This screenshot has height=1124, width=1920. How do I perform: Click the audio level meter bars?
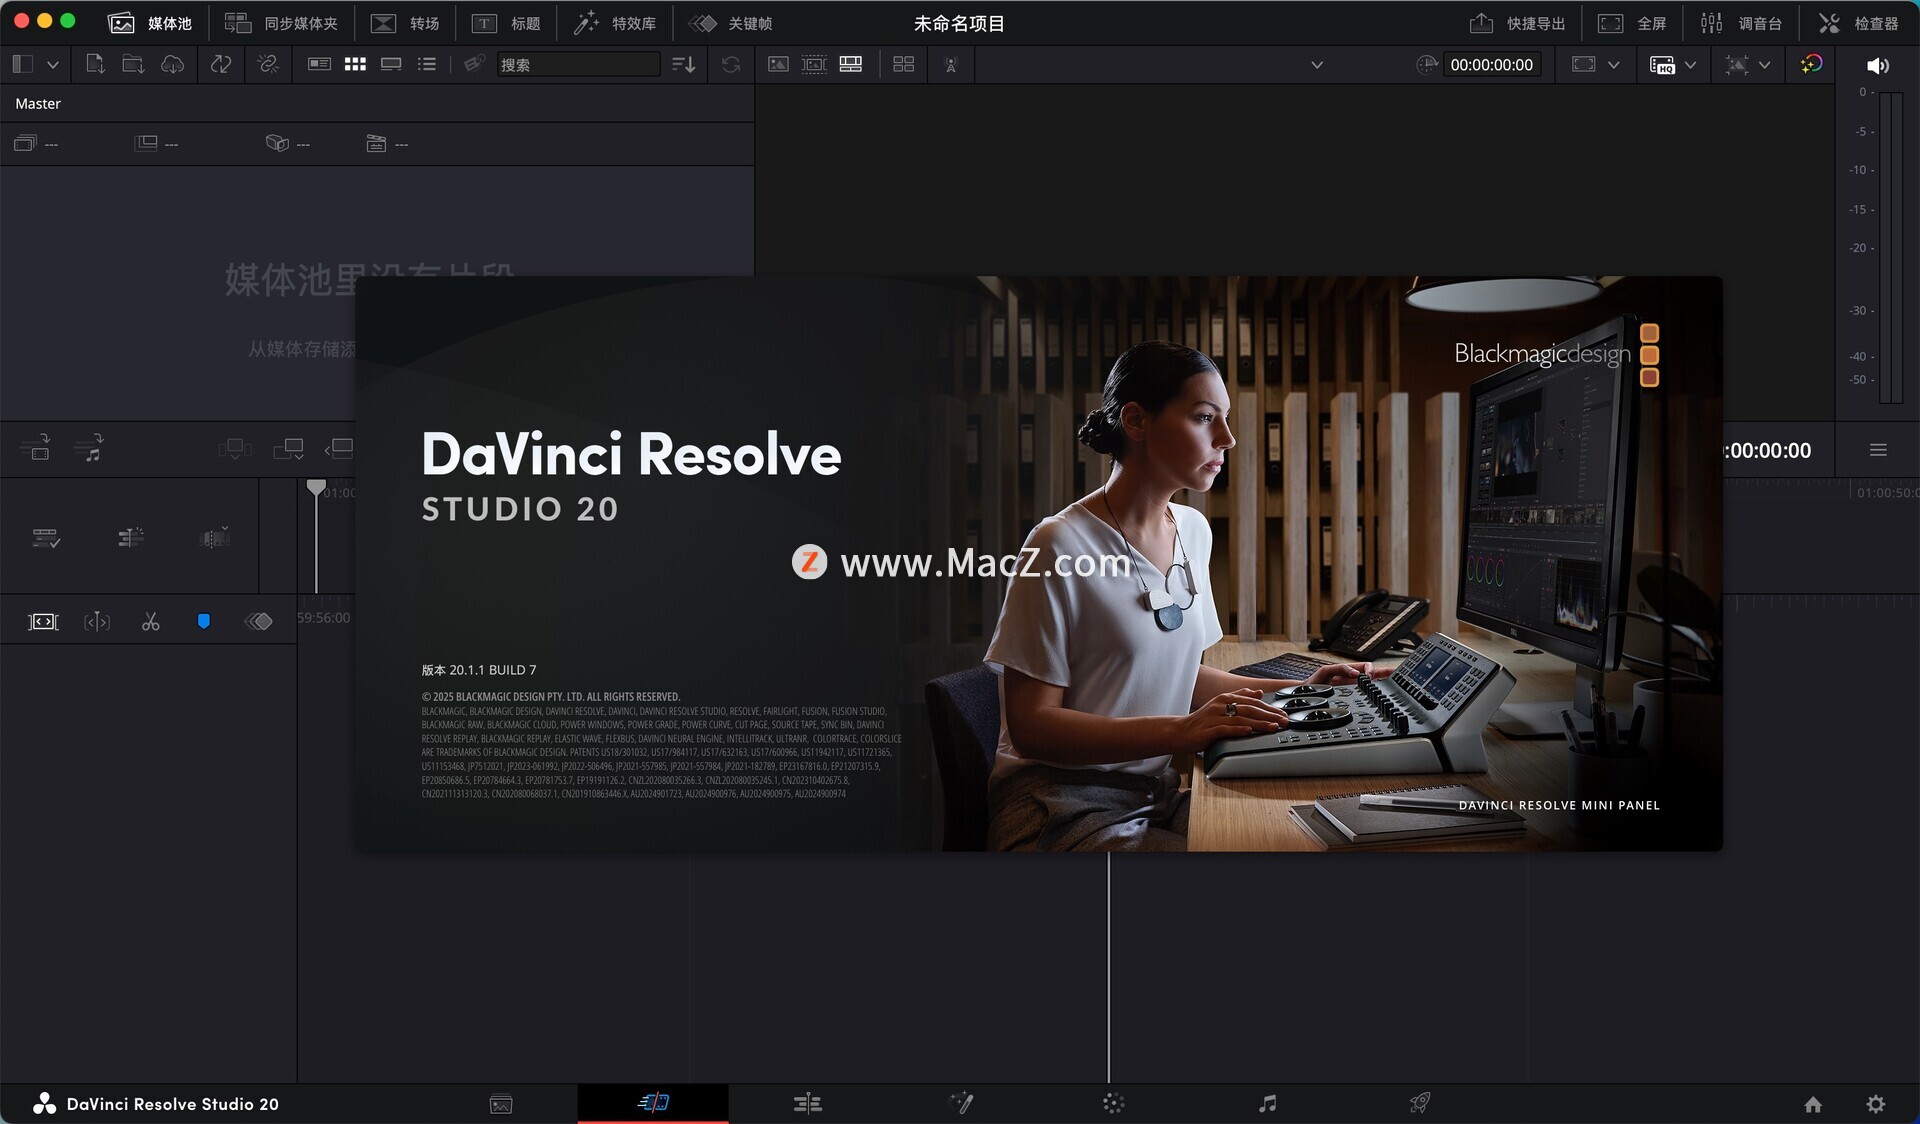coord(1890,247)
